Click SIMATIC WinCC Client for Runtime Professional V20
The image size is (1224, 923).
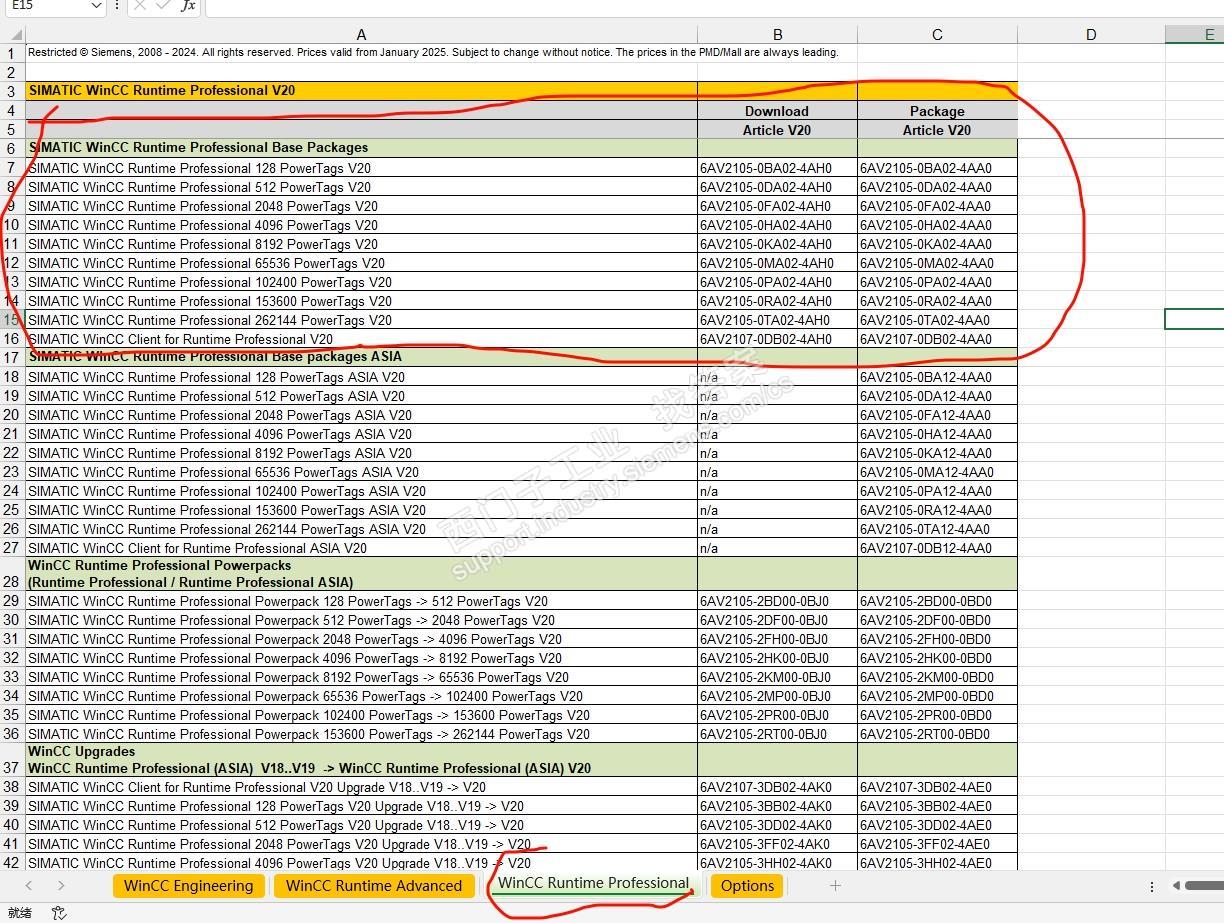(x=361, y=339)
